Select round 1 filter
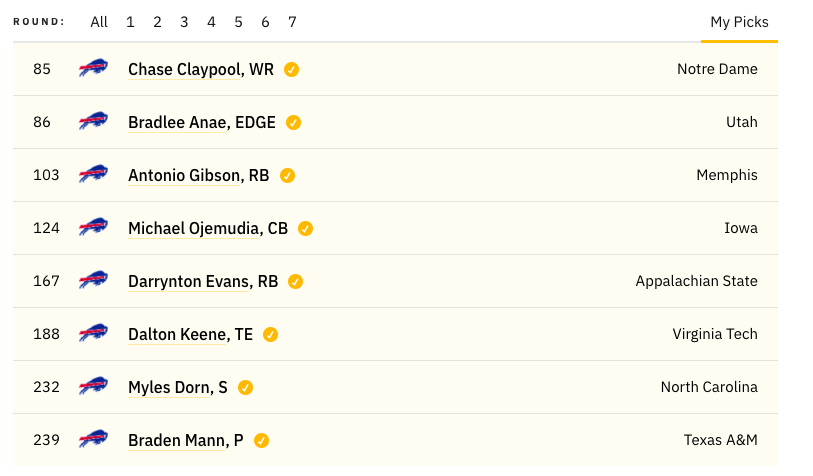The width and height of the screenshot is (813, 476). (x=130, y=22)
